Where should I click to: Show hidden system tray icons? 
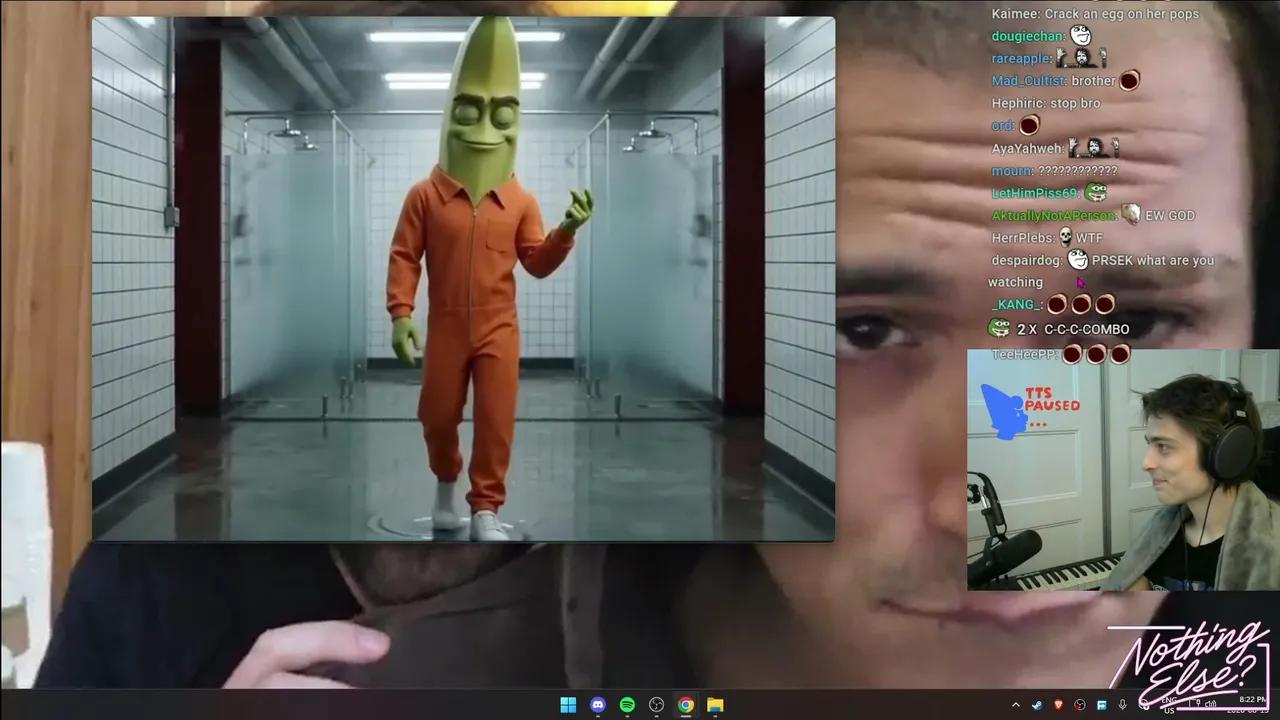tap(1016, 705)
